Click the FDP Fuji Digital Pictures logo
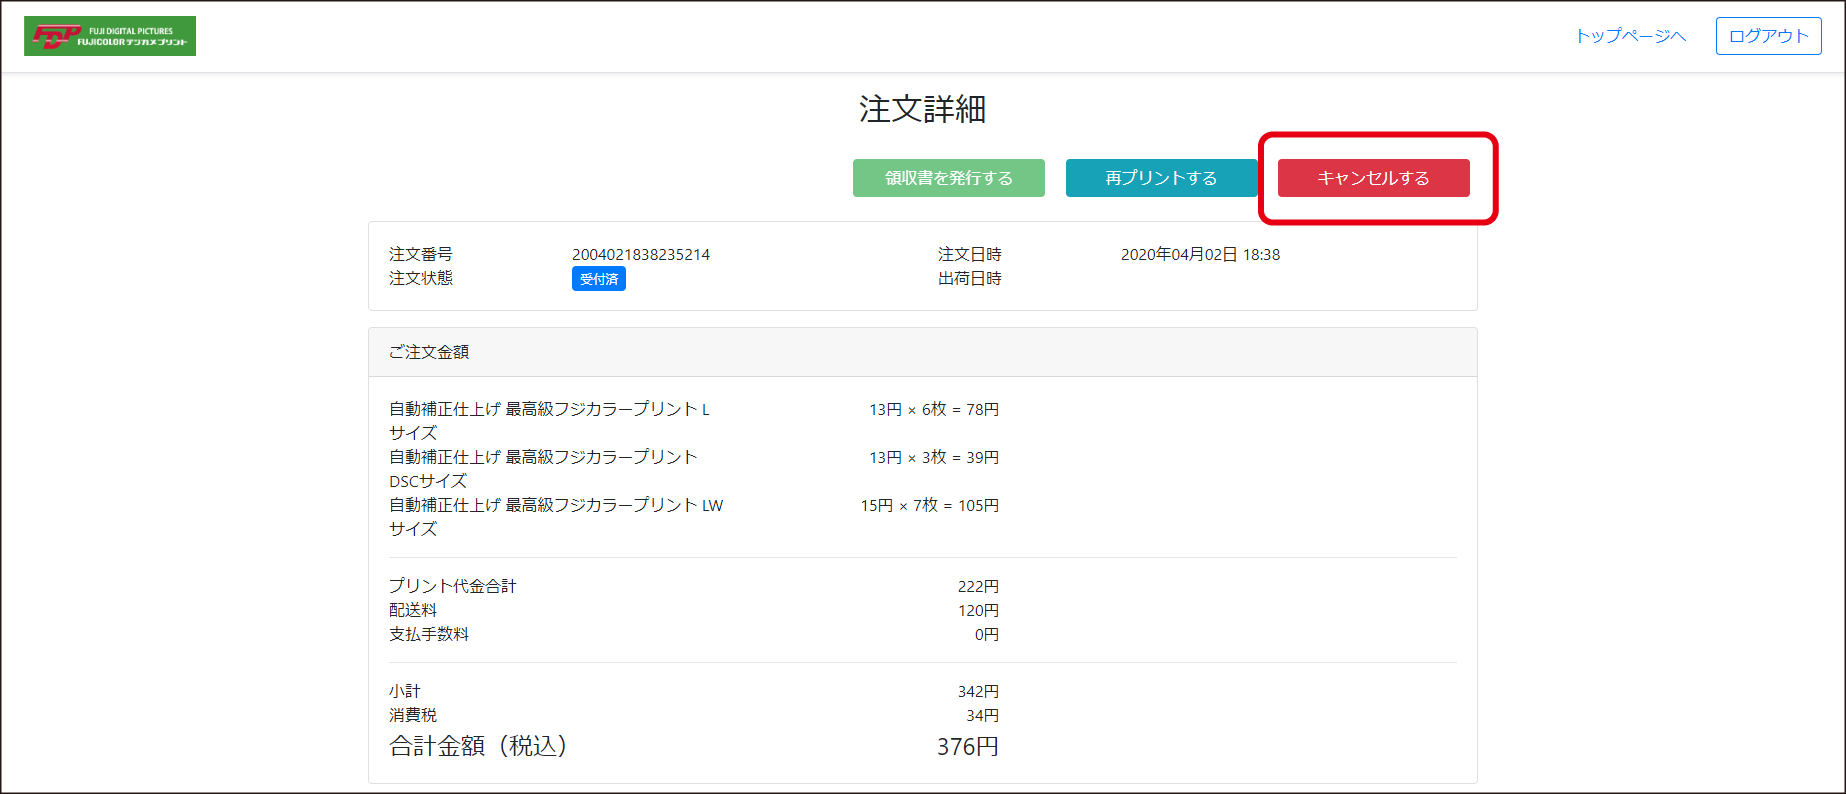The image size is (1846, 794). (x=110, y=36)
